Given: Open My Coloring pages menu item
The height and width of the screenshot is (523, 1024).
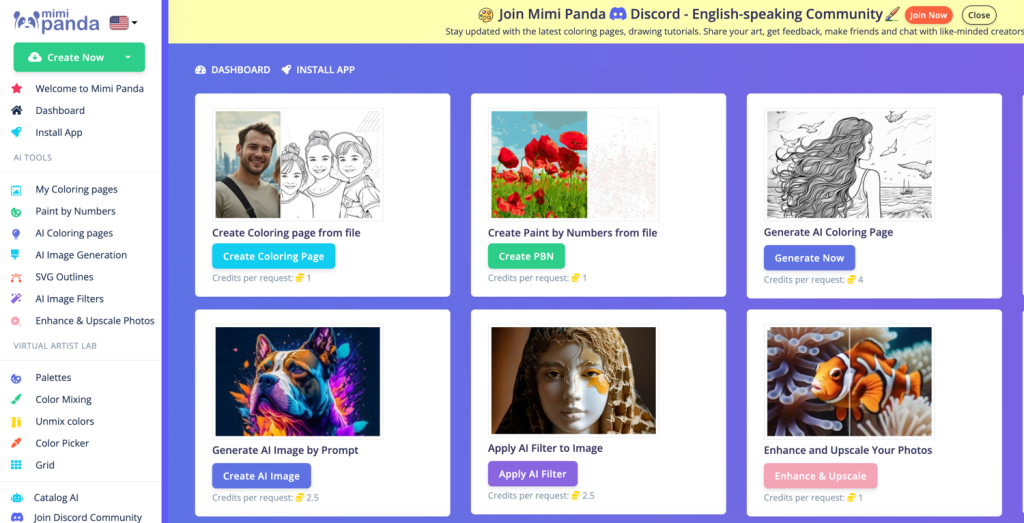Looking at the screenshot, I should click(76, 189).
